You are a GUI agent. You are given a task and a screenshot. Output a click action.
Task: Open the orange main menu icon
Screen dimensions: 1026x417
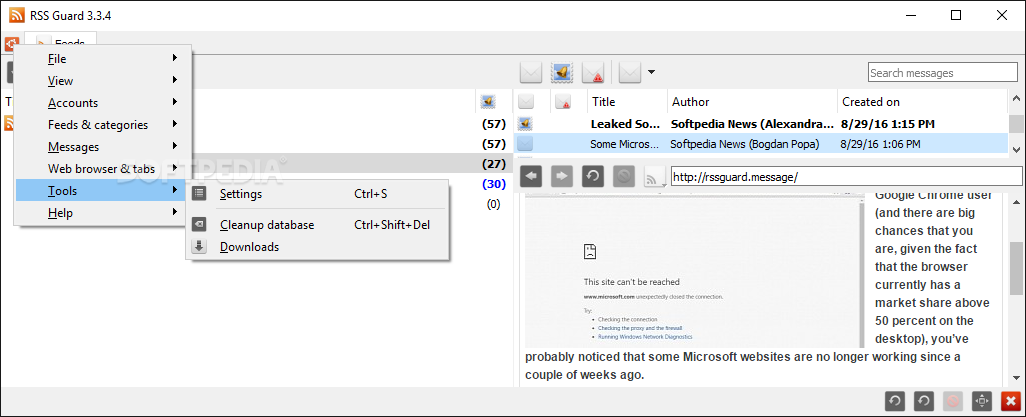coord(10,44)
